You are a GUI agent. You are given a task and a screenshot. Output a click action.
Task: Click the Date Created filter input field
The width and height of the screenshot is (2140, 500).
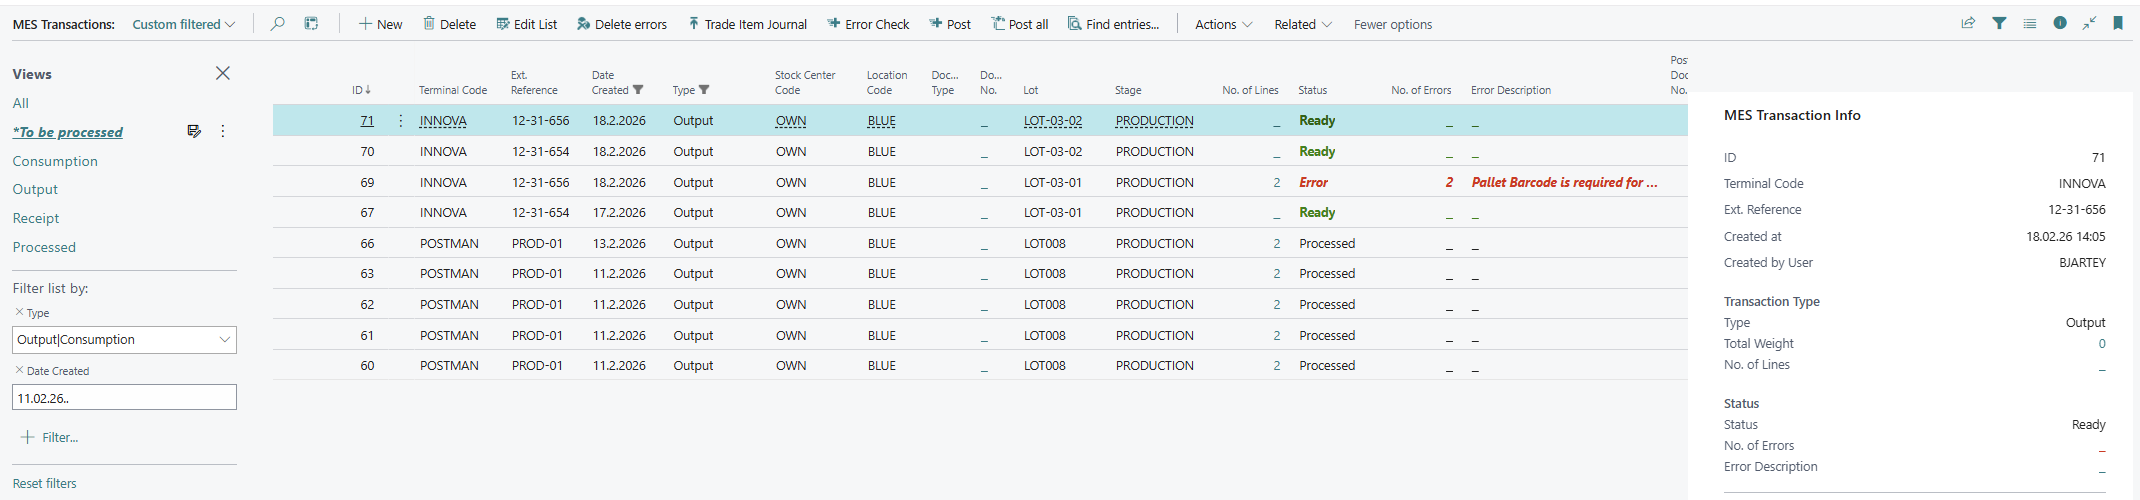pyautogui.click(x=124, y=398)
